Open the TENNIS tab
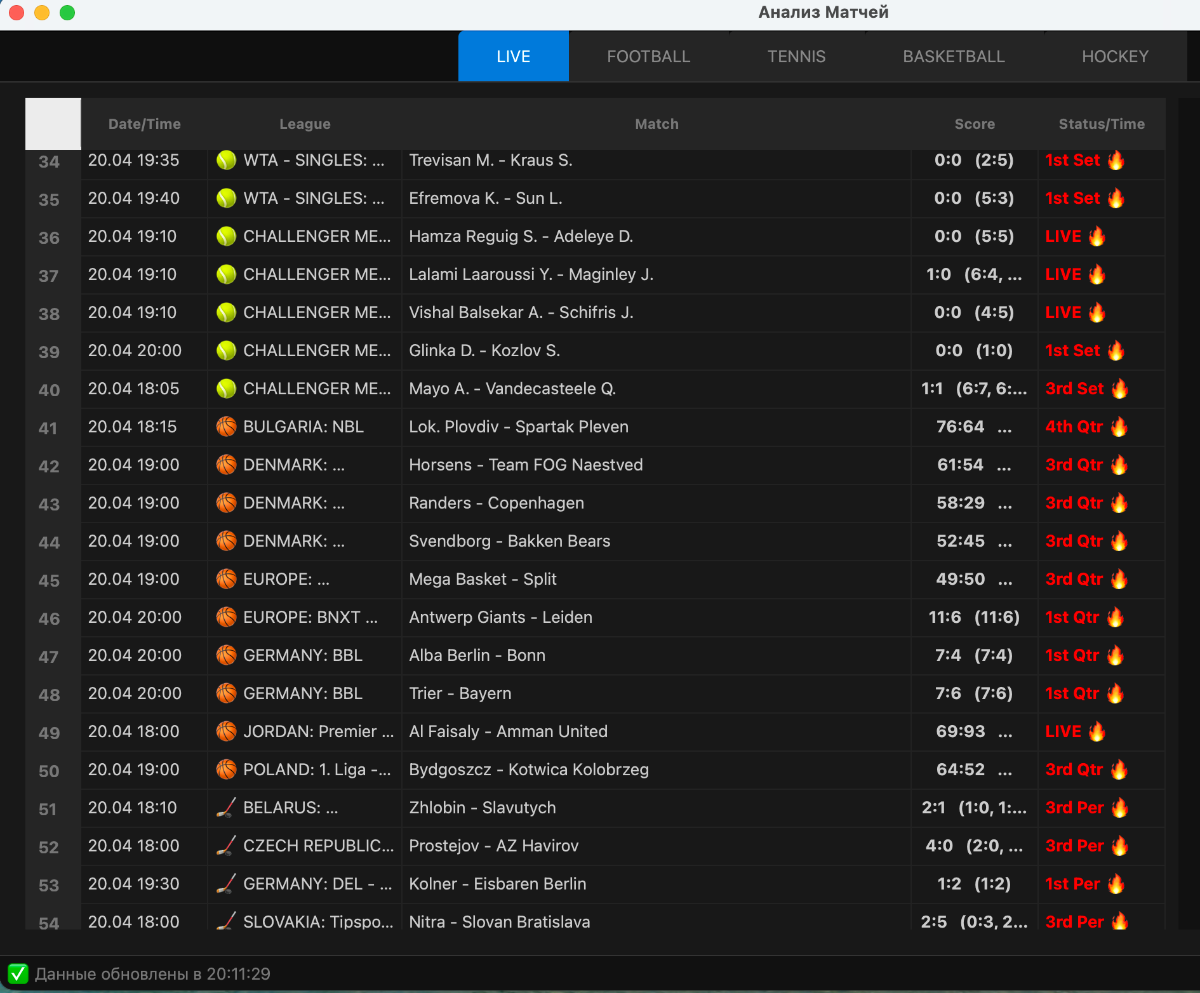1200x993 pixels. (796, 57)
